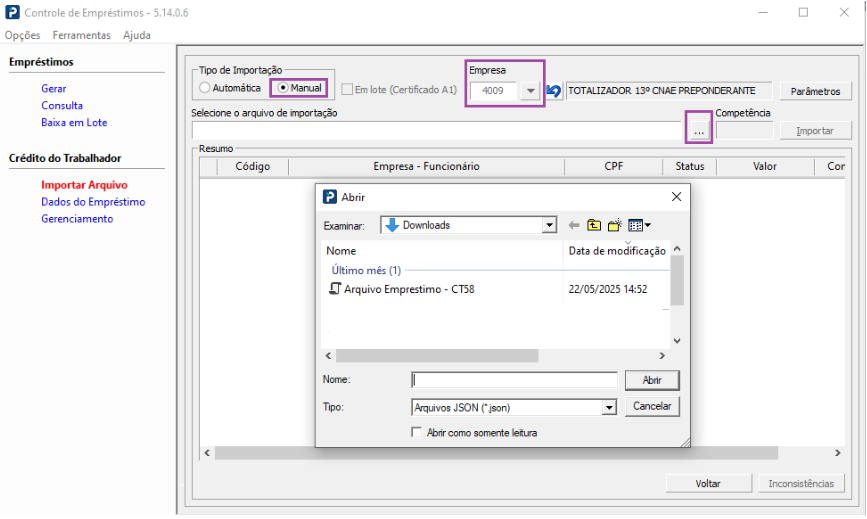Click the Importar button

pyautogui.click(x=816, y=131)
